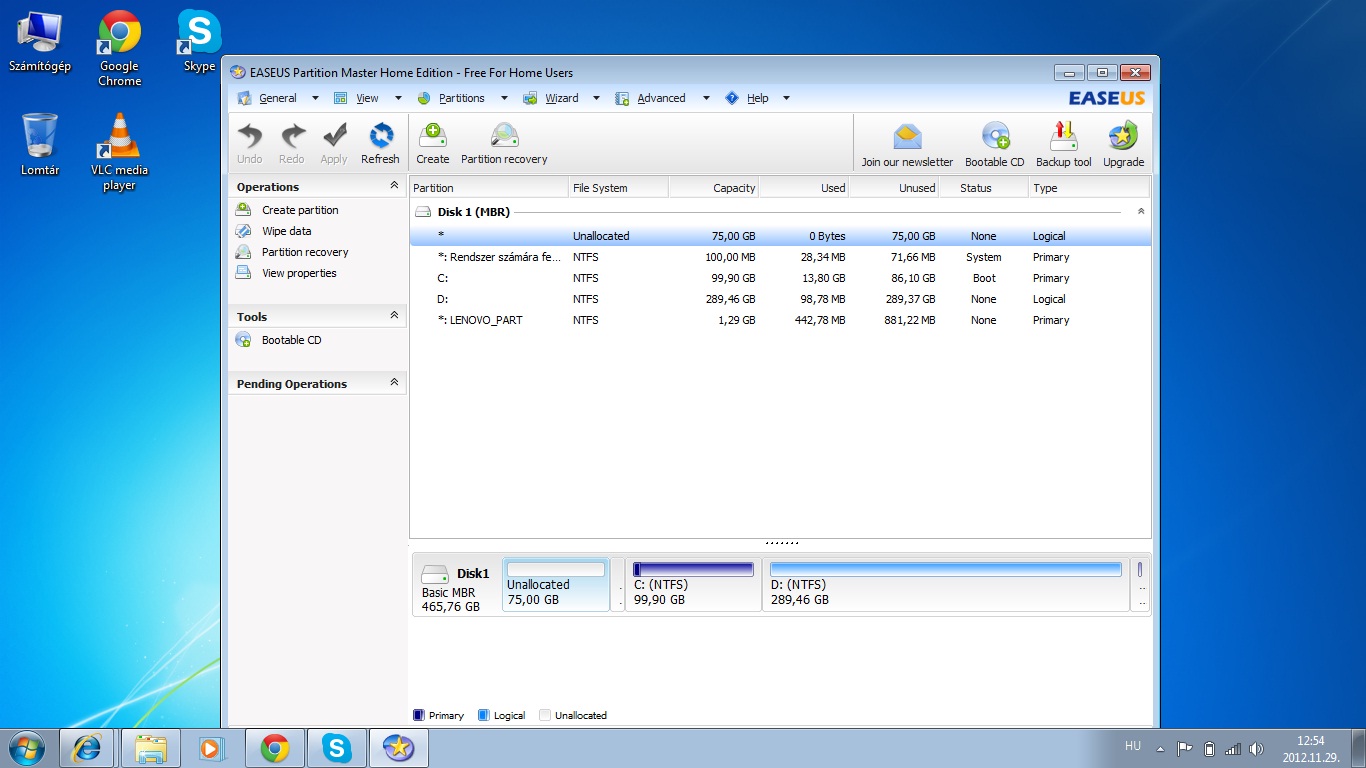Open View properties operation
1366x768 pixels.
(x=299, y=273)
